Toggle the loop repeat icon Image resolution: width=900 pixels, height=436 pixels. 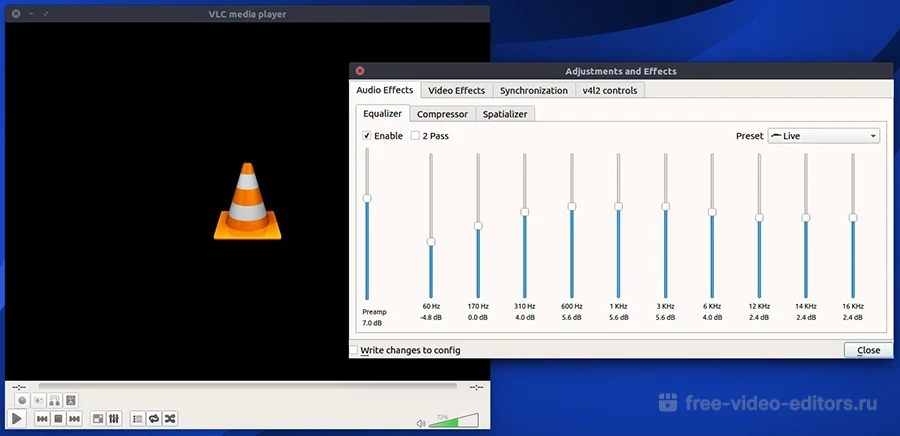(155, 418)
